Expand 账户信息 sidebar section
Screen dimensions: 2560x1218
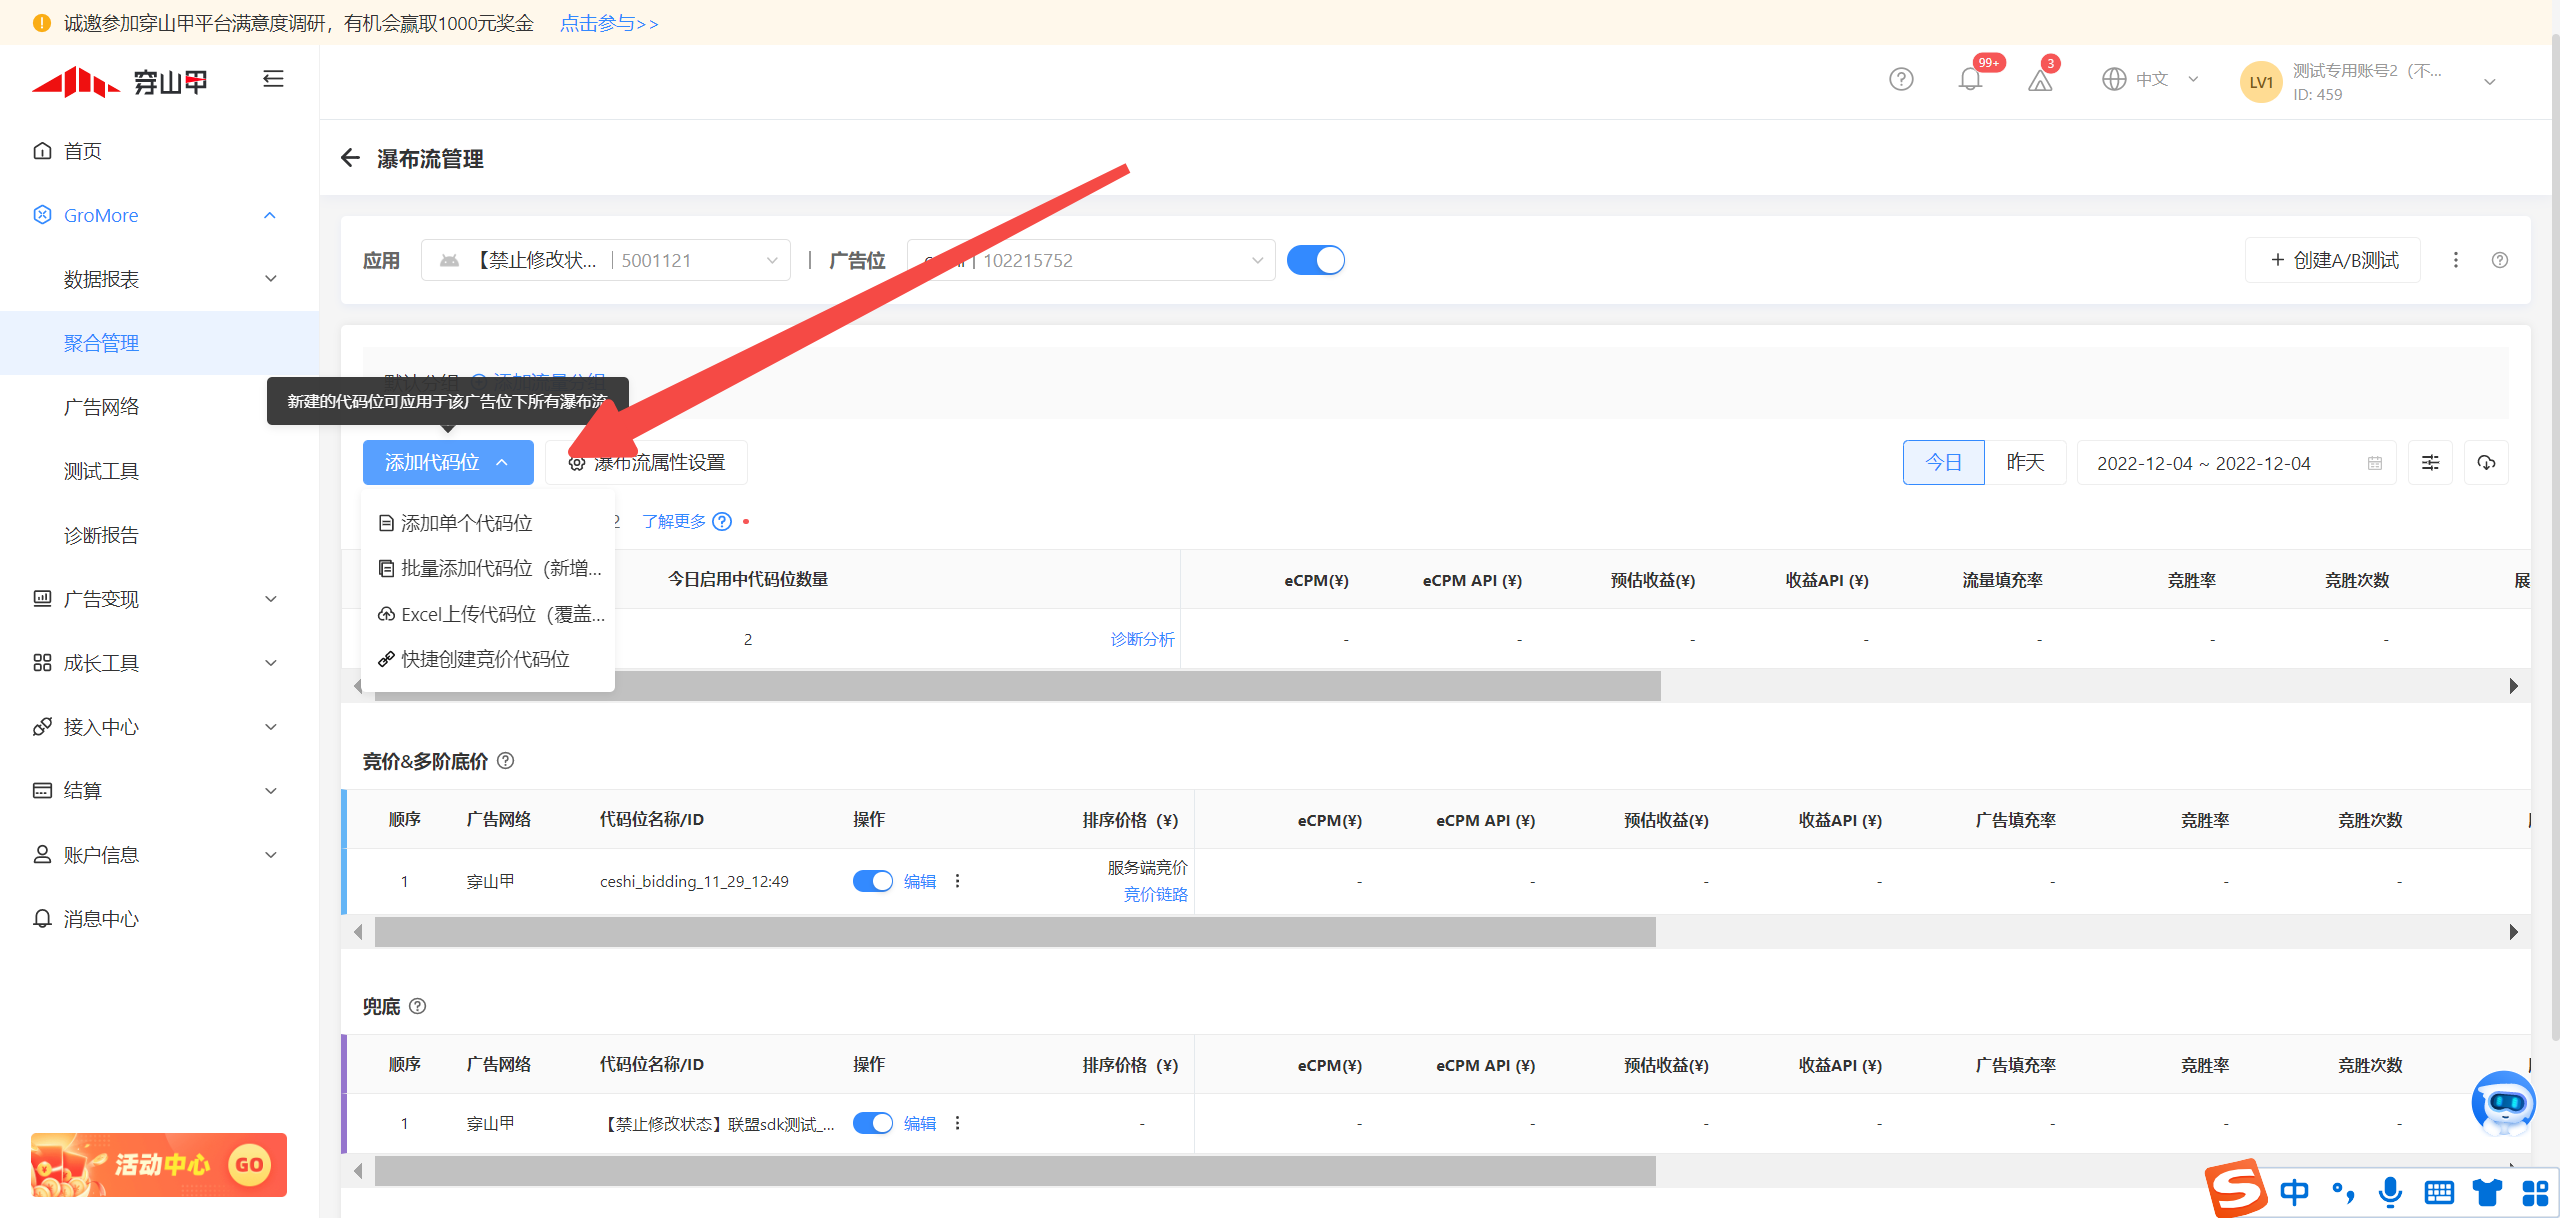pyautogui.click(x=270, y=855)
